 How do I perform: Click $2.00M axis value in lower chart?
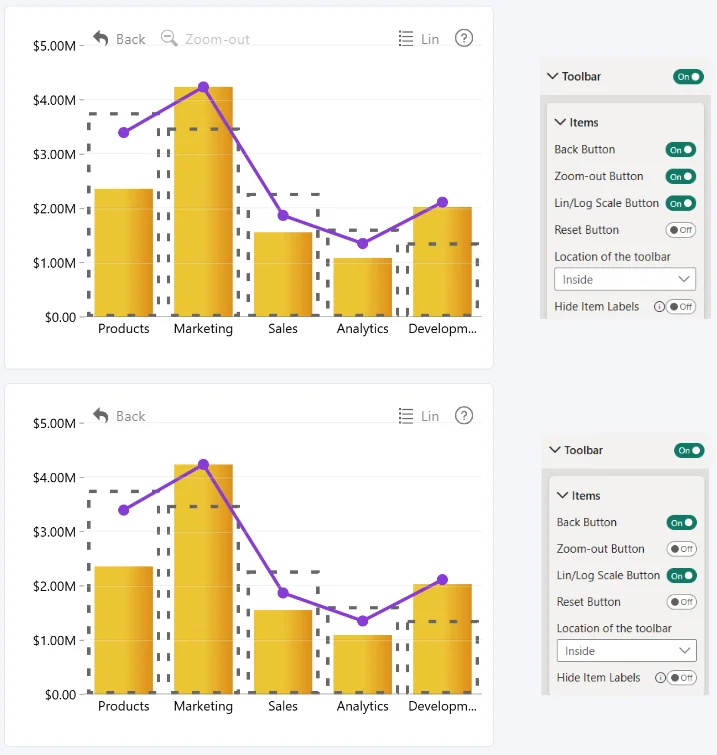tap(54, 586)
